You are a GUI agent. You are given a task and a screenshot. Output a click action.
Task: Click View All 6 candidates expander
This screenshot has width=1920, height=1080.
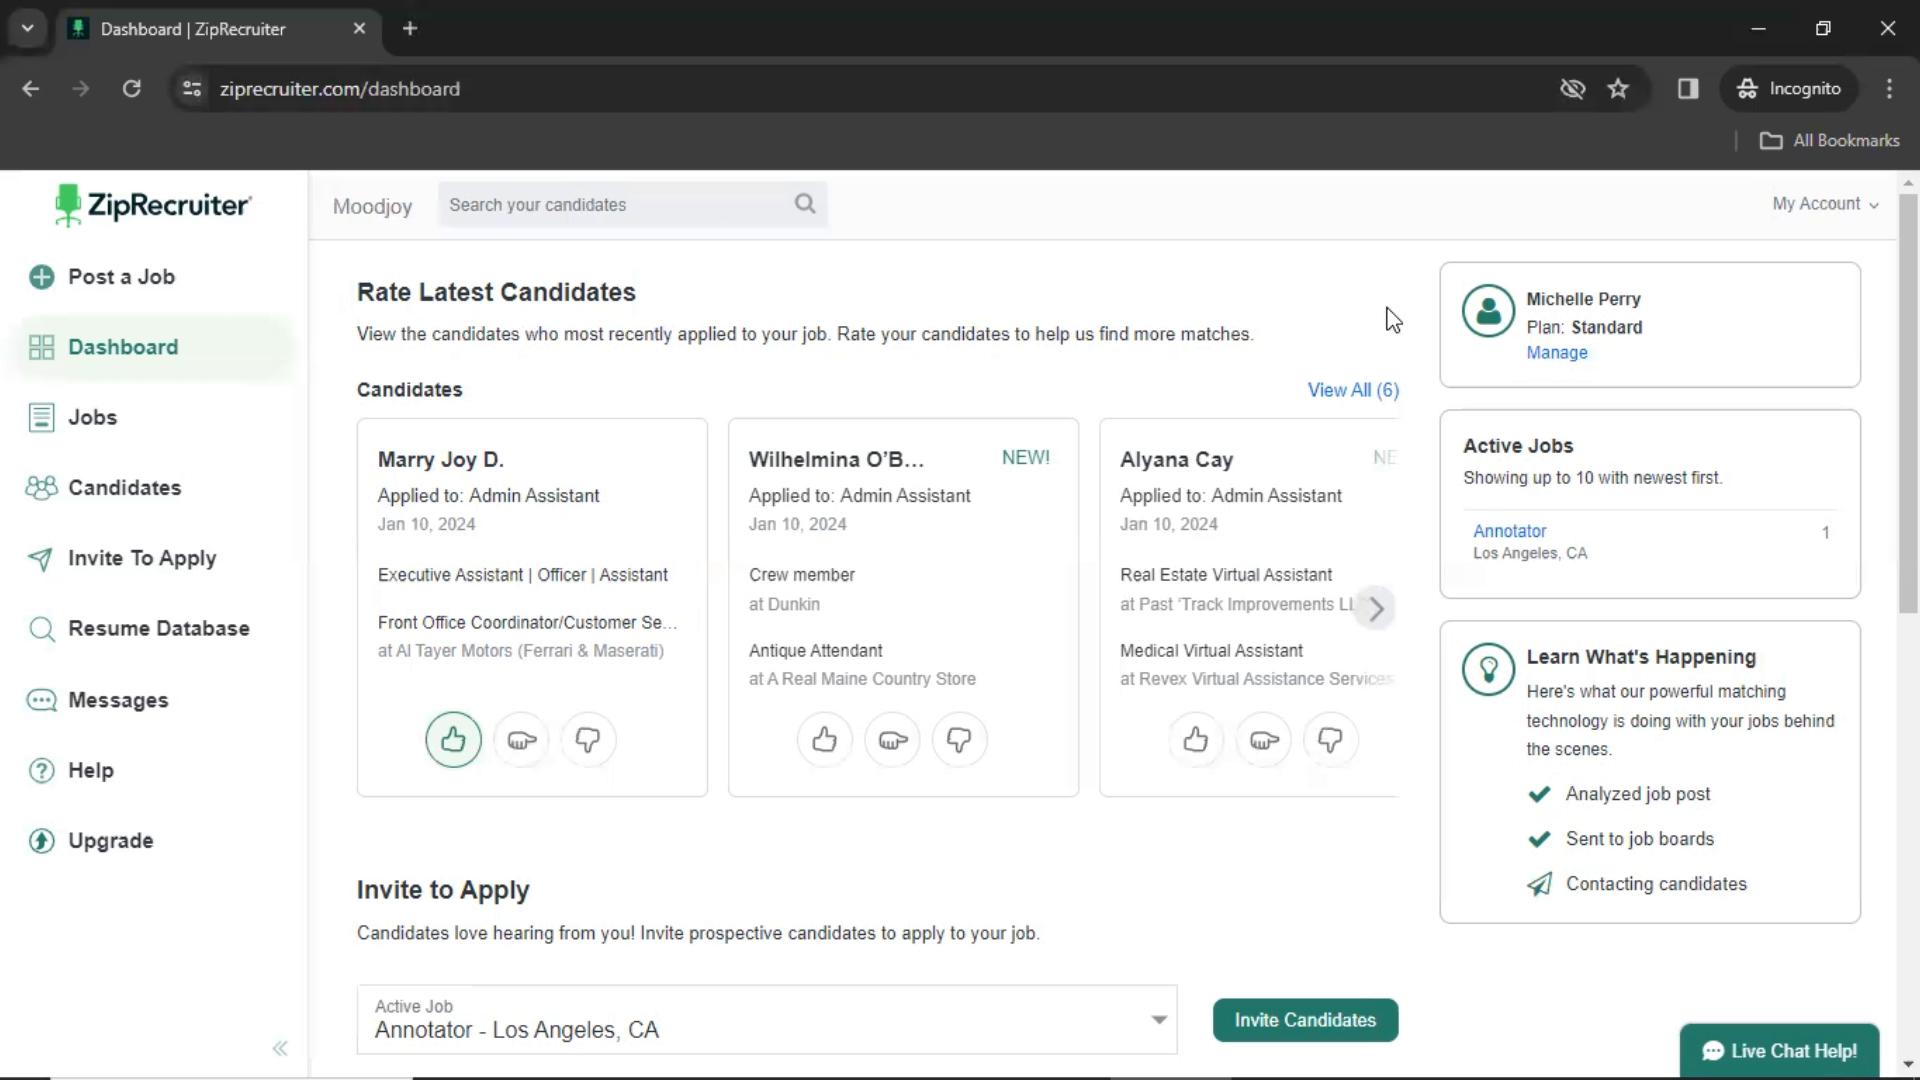[x=1354, y=390]
